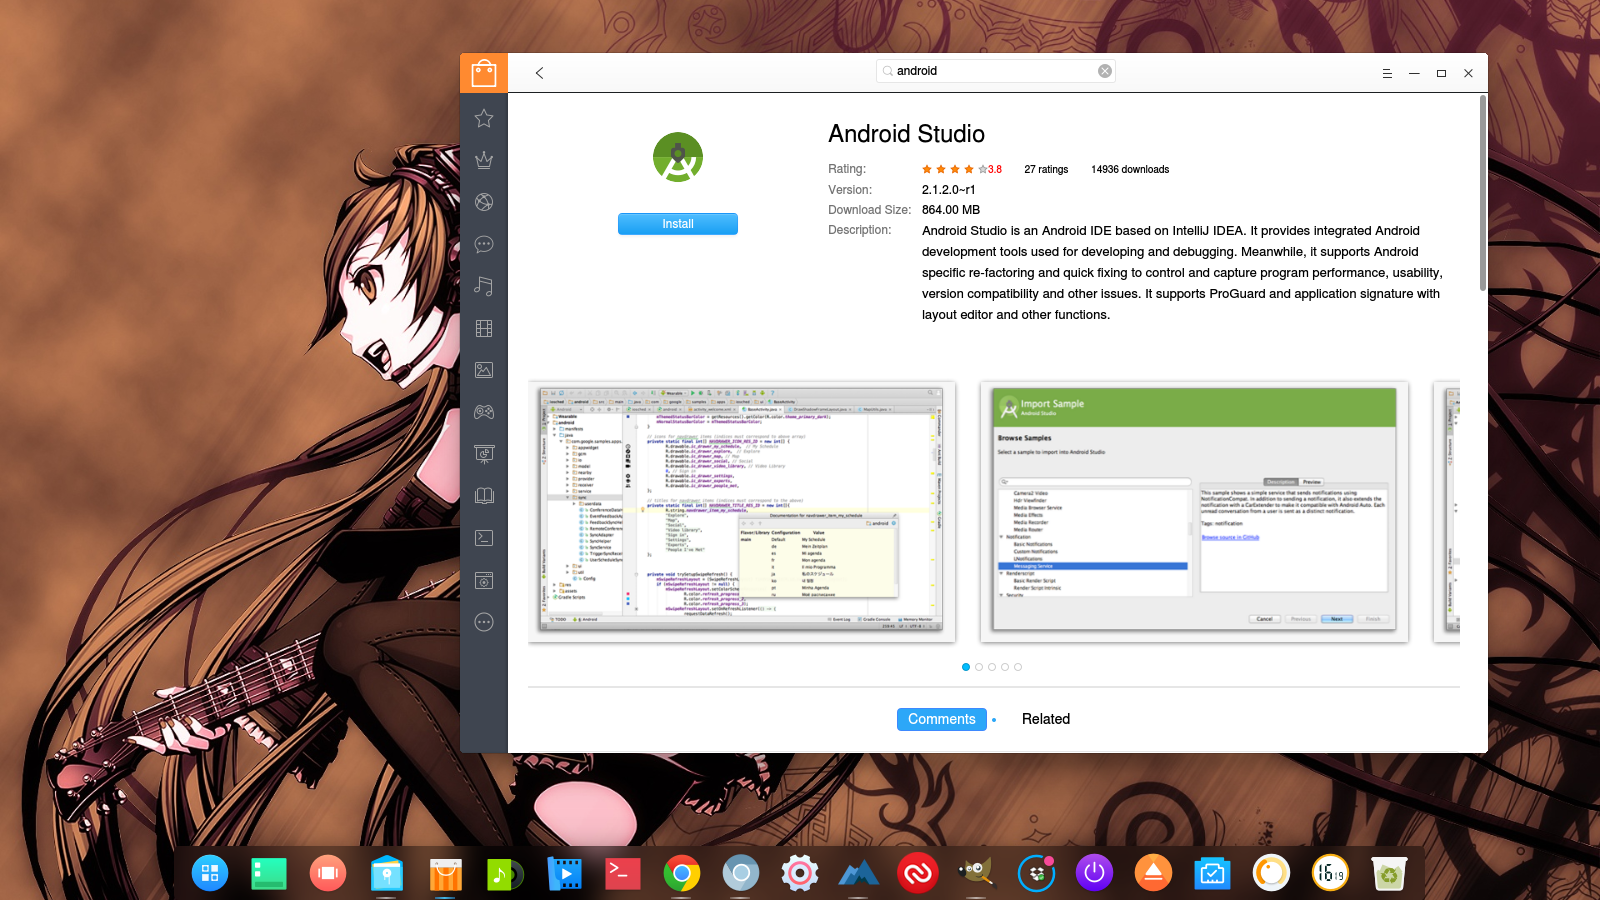
Task: Open Deepin Movie from the dock
Action: point(564,873)
